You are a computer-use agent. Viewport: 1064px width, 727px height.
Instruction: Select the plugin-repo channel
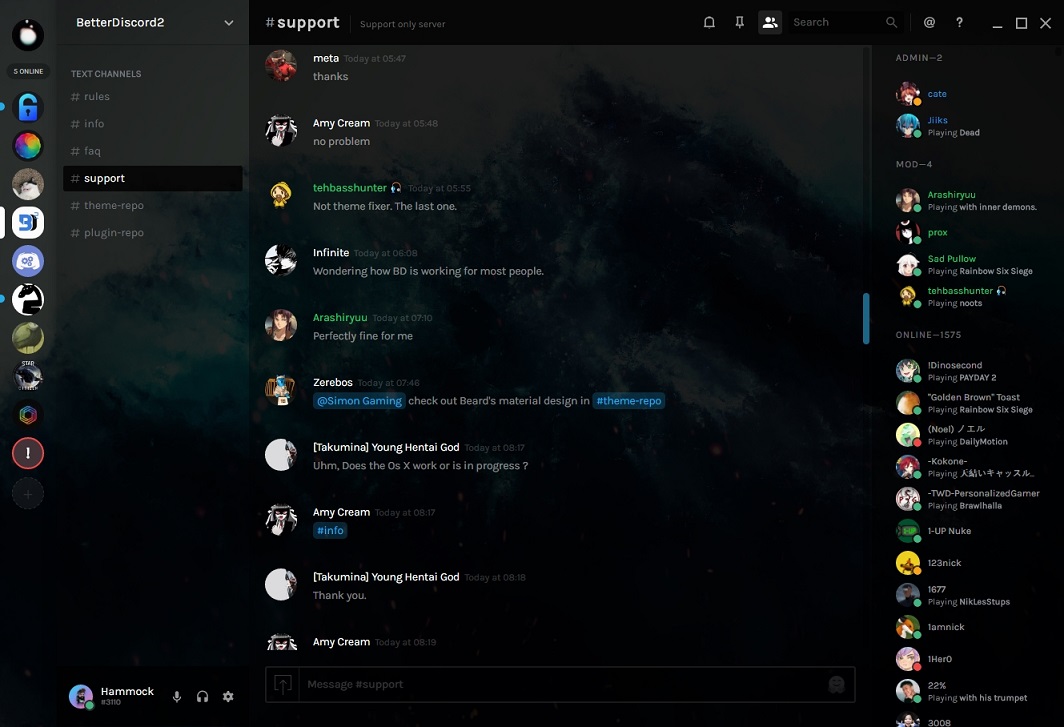click(x=114, y=232)
